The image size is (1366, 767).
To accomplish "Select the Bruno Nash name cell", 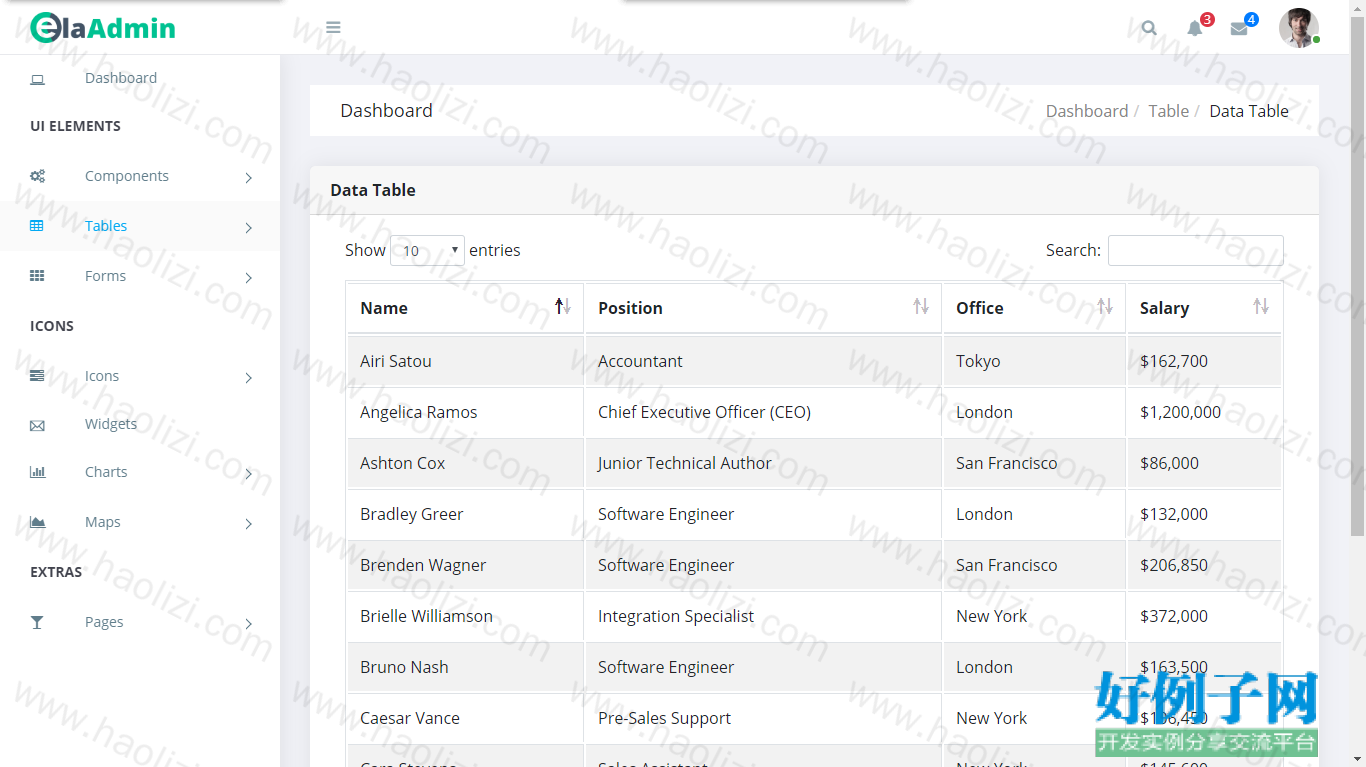I will point(466,667).
